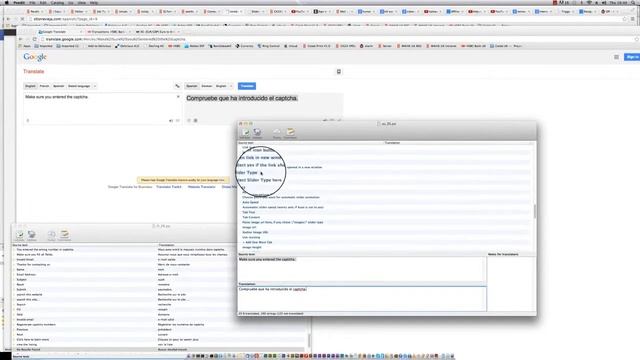640x360 pixels.
Task: Click Validate icon in front Poedit window
Action: tap(245, 133)
